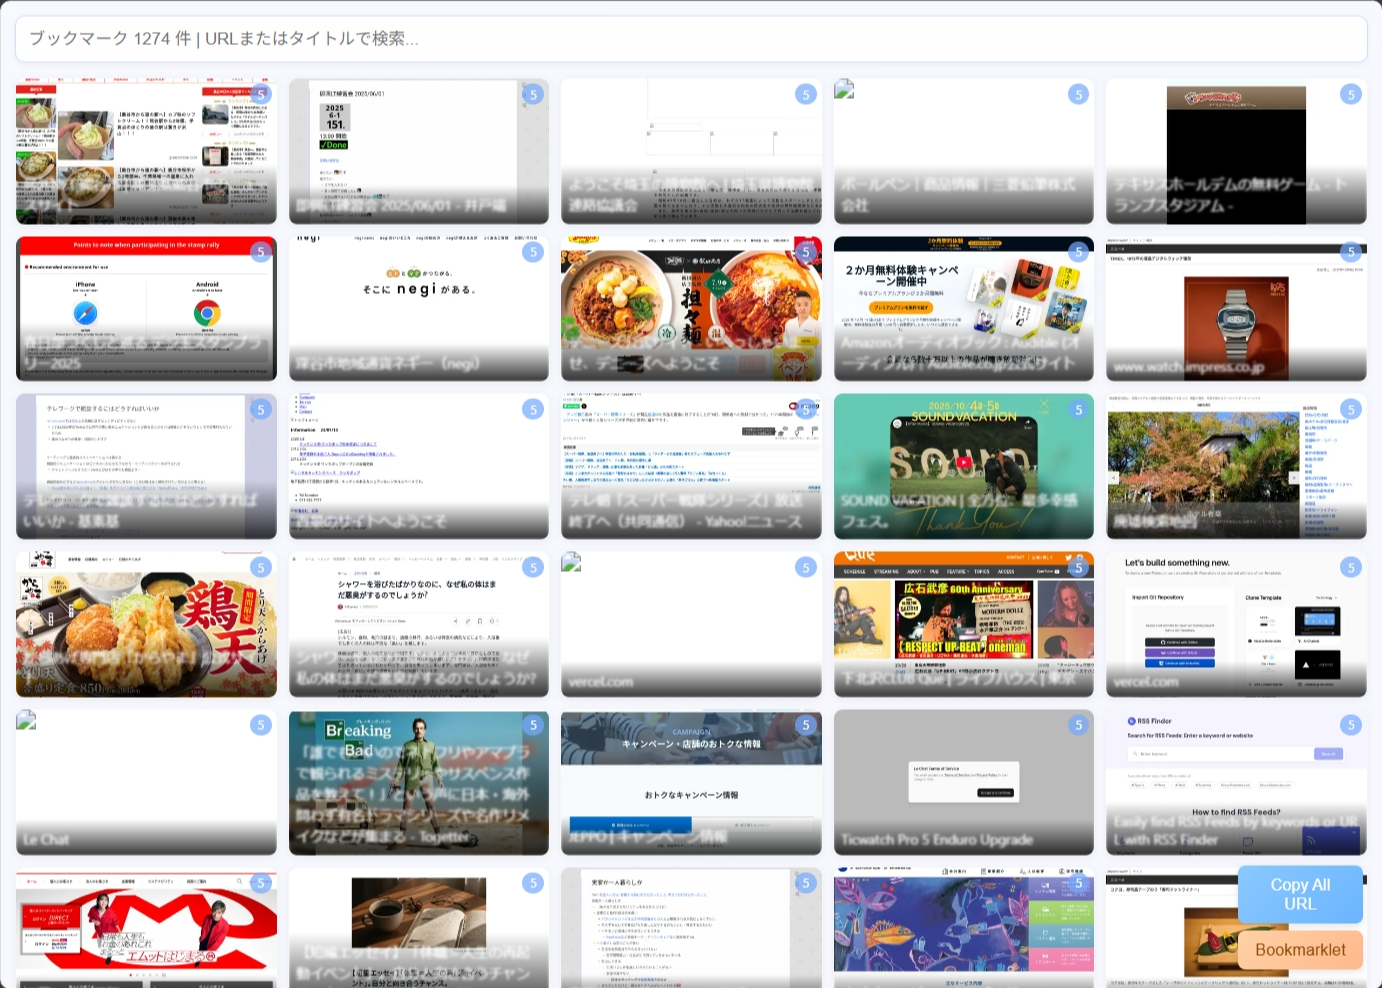
Task: Click the 5 badge on the Breaking Bad card
Action: click(x=533, y=725)
